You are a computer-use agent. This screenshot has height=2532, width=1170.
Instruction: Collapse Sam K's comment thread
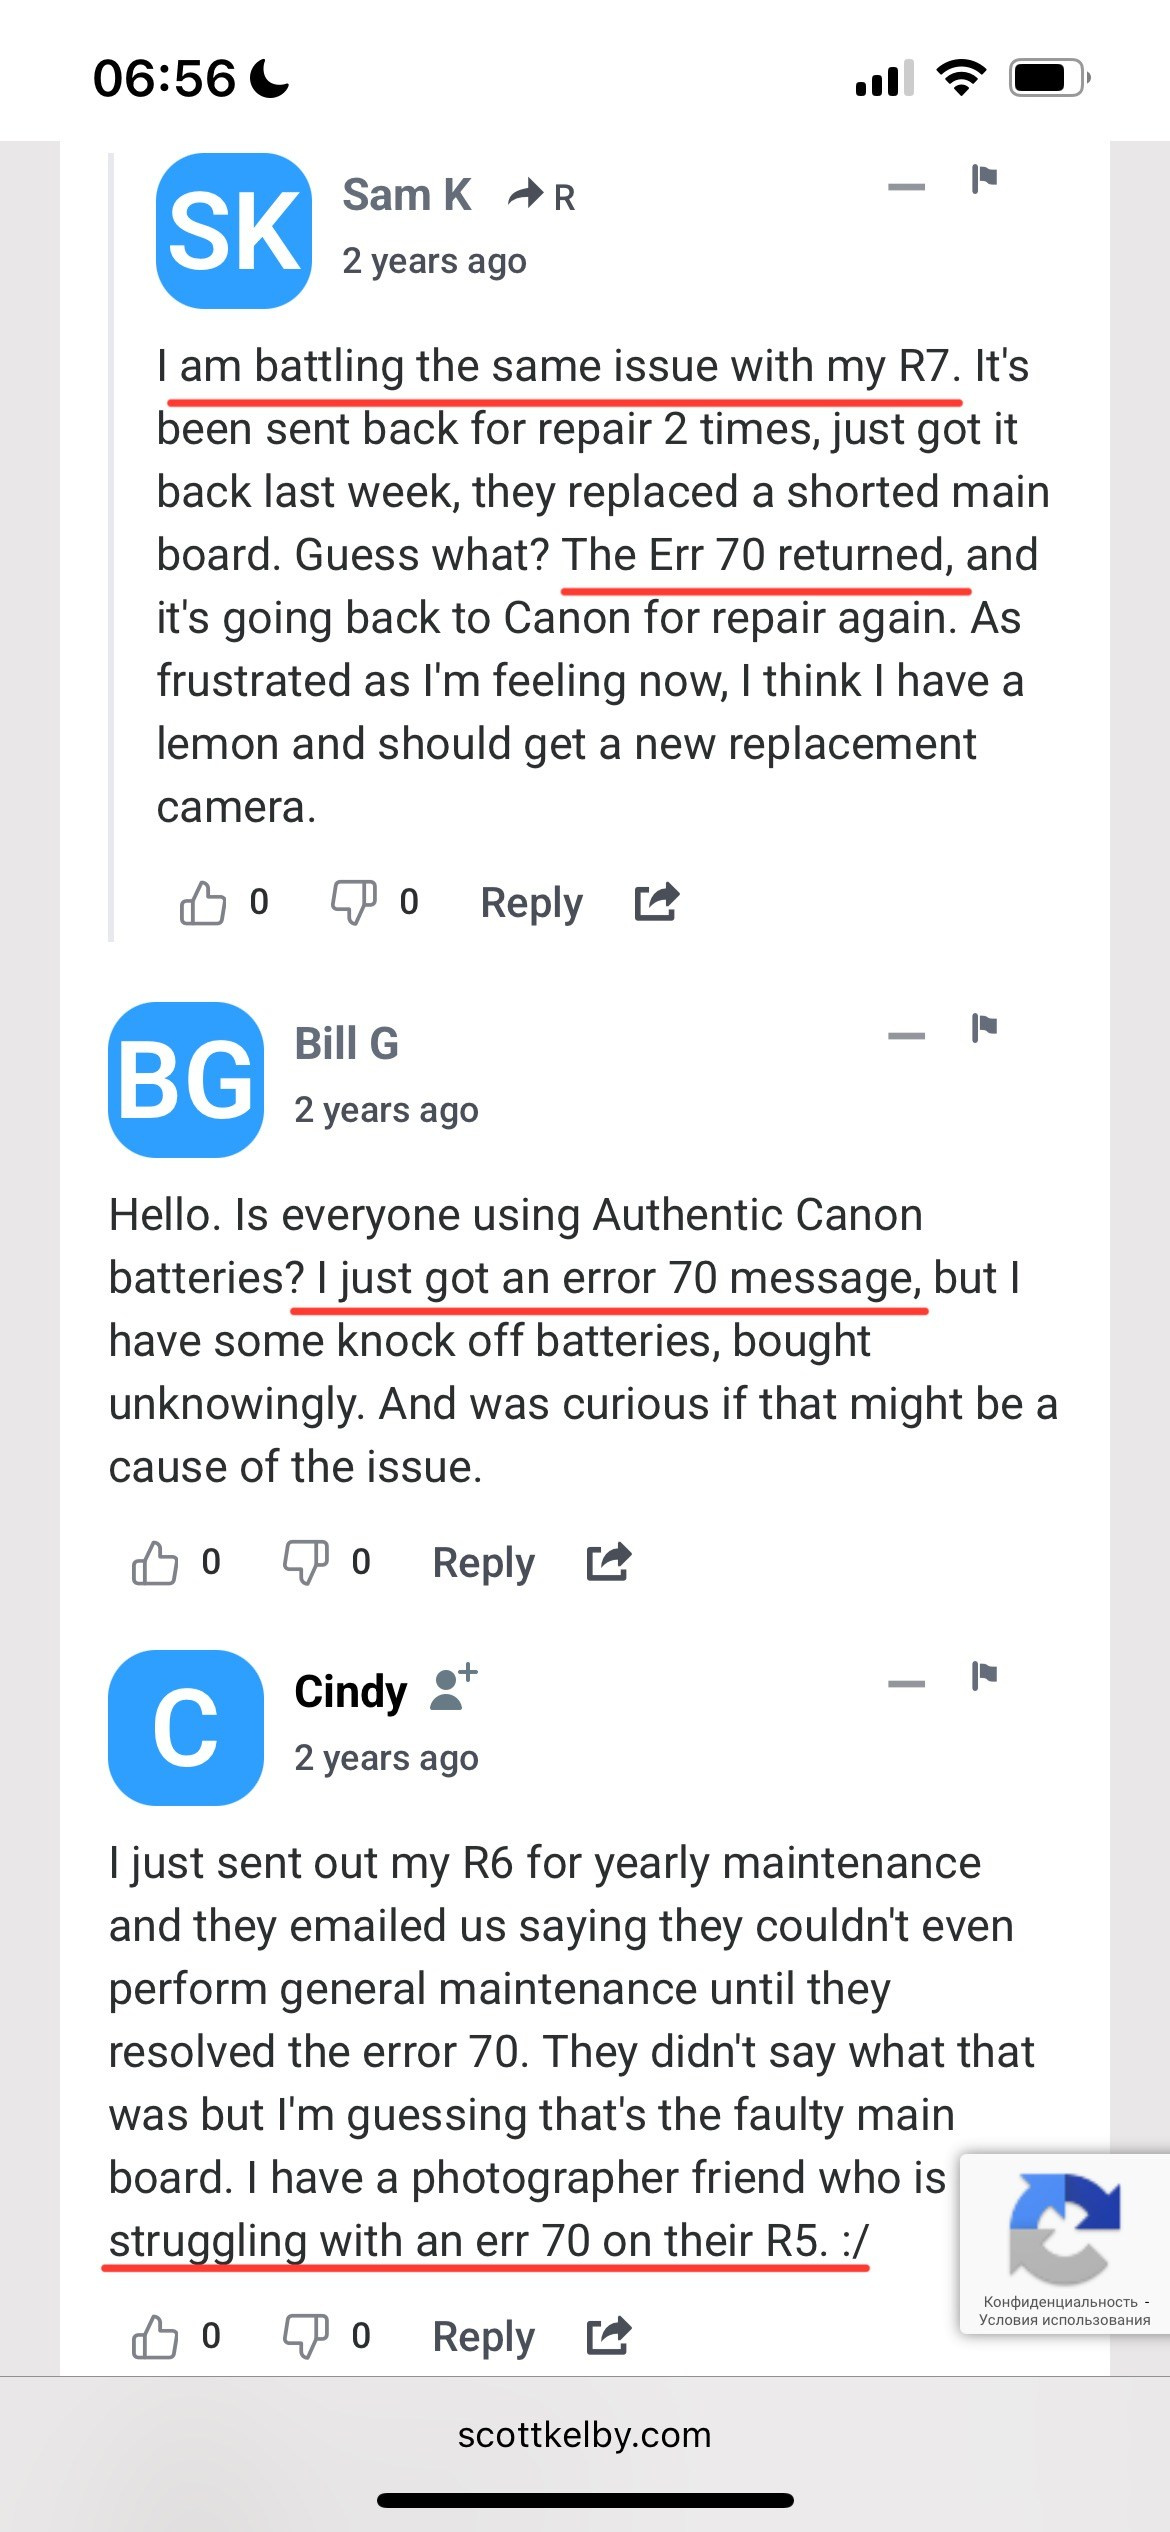[906, 187]
